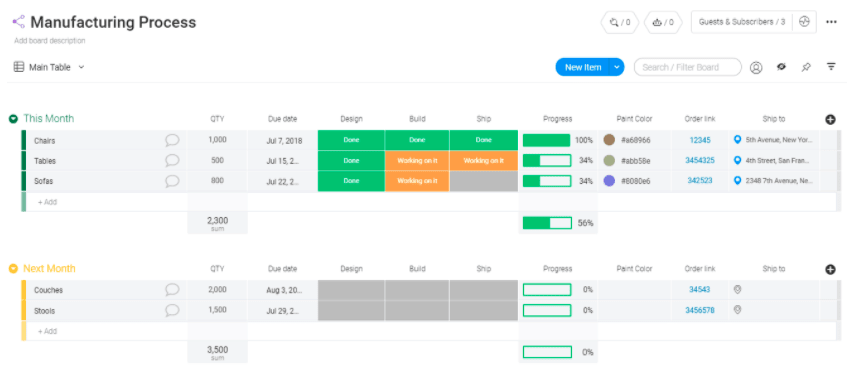Click the Paint Color column header in This Month

(634, 119)
